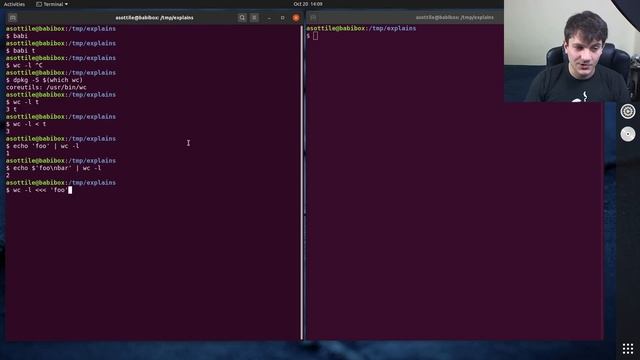The height and width of the screenshot is (360, 640).
Task: Click the '$ wc -l t' command line
Action: click(x=22, y=102)
